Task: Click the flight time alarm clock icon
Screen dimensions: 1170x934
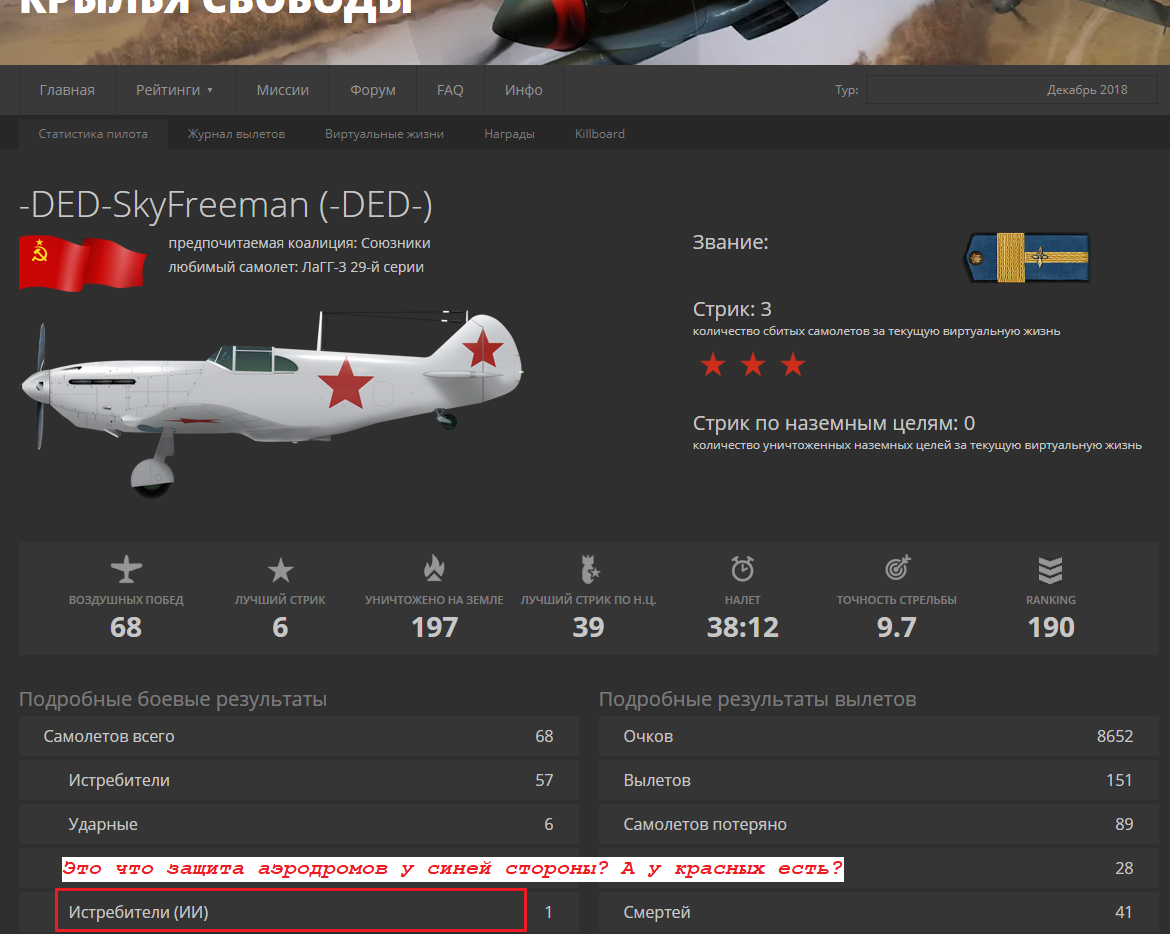Action: [742, 568]
